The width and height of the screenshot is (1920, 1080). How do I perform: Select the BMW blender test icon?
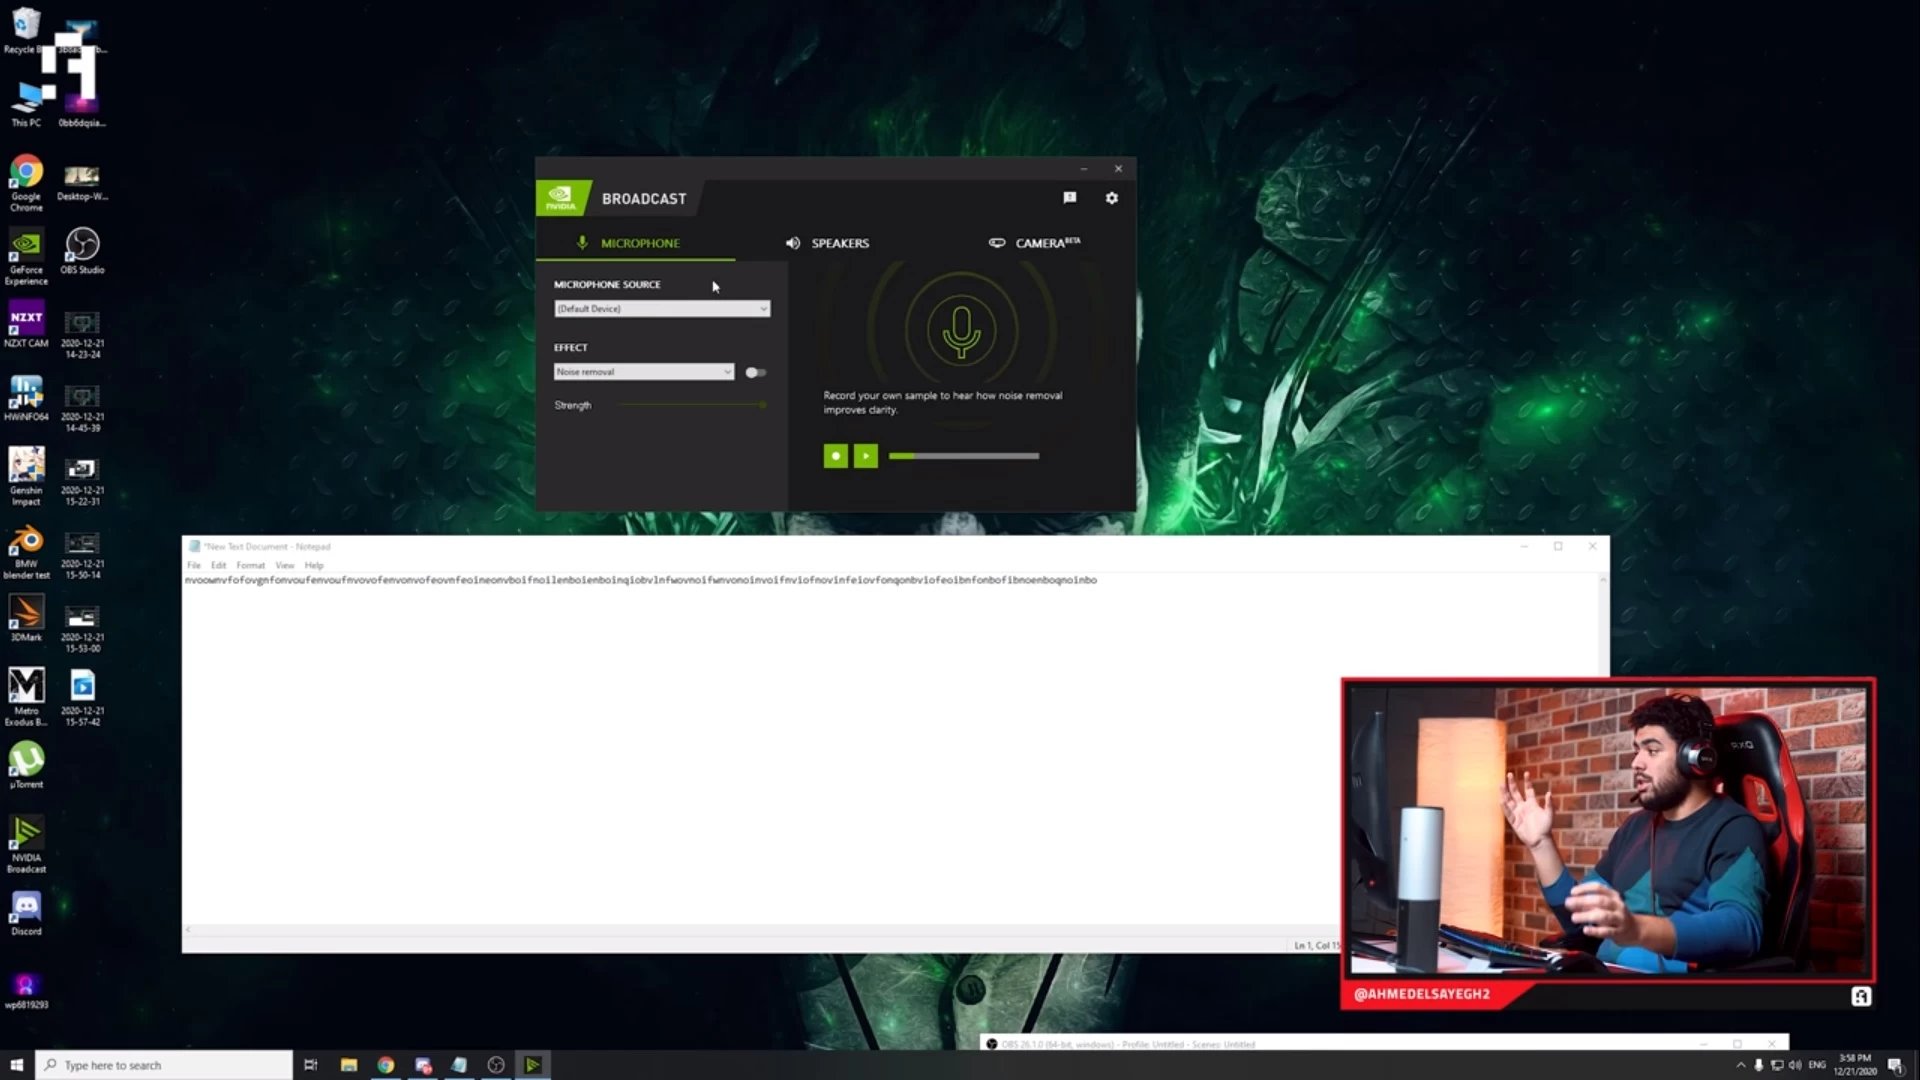pos(26,552)
